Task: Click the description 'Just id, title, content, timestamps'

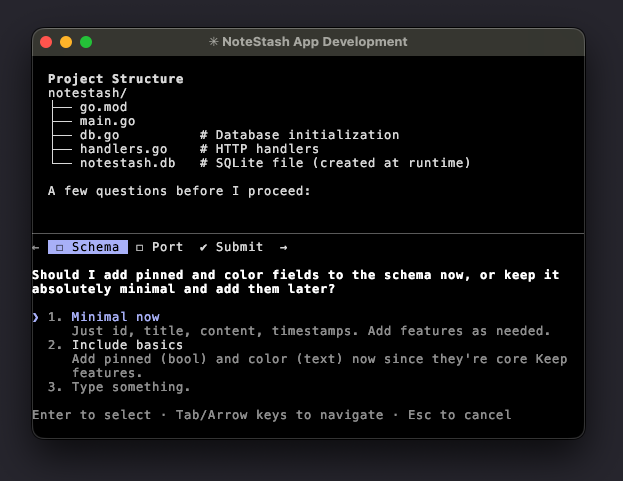Action: tap(311, 331)
